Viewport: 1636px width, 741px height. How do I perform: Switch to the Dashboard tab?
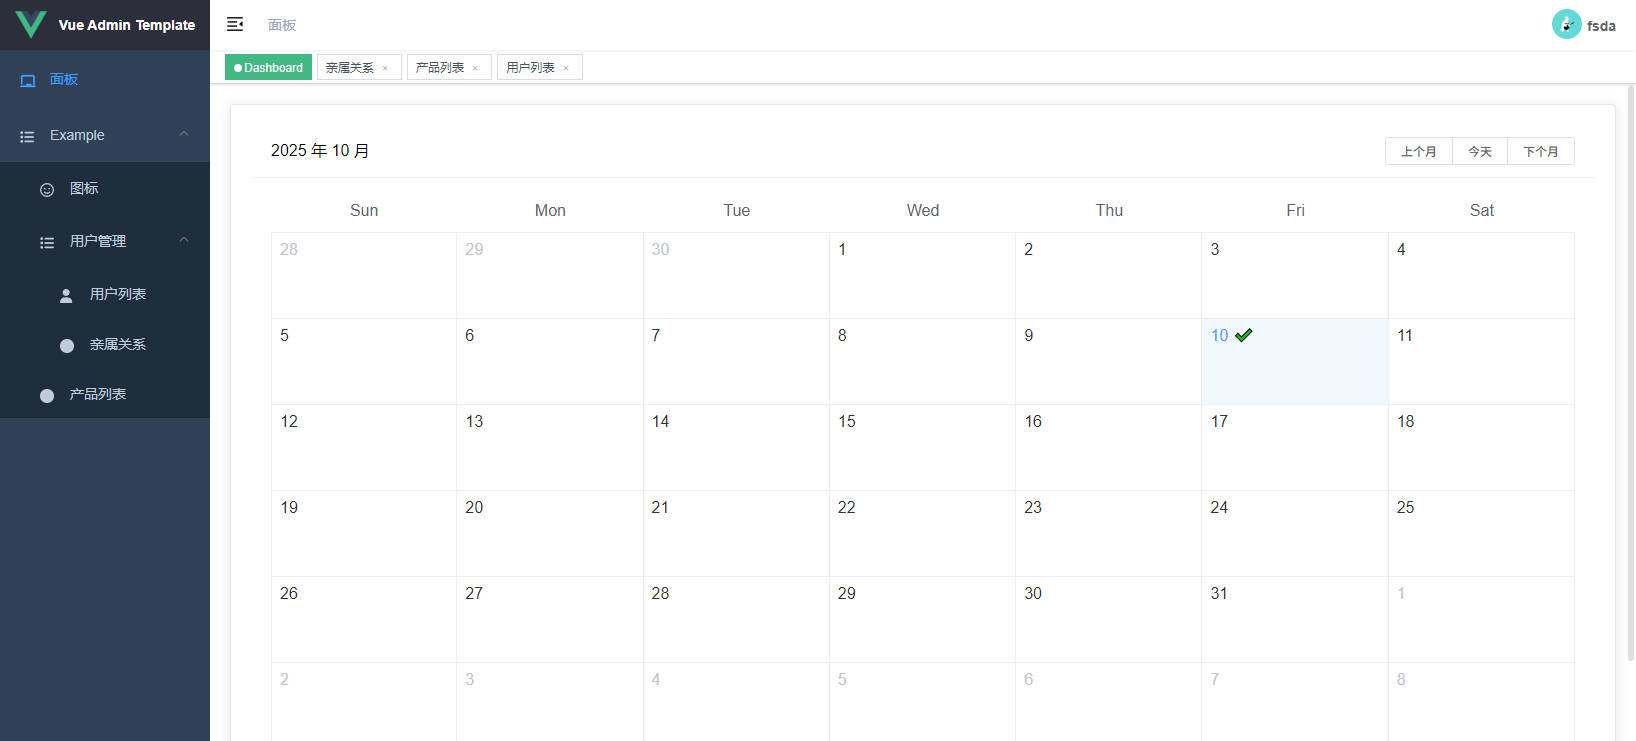(268, 68)
